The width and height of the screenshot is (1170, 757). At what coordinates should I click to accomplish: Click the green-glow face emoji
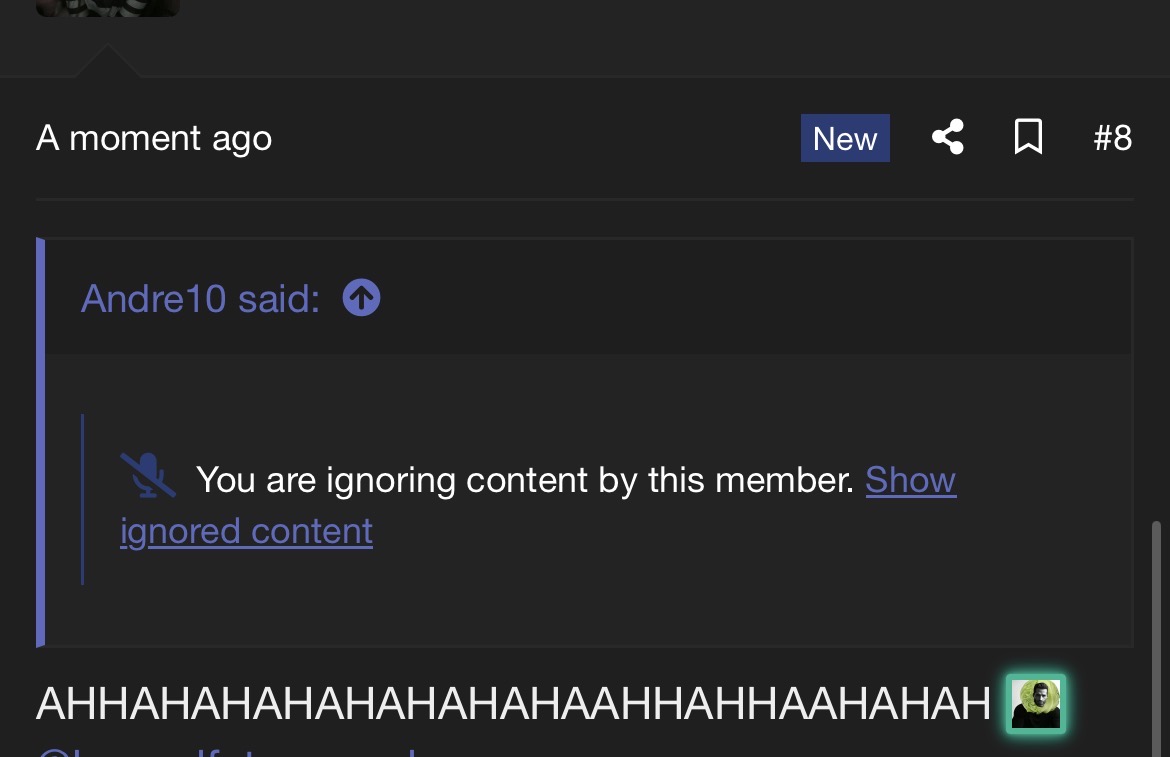(x=1036, y=704)
